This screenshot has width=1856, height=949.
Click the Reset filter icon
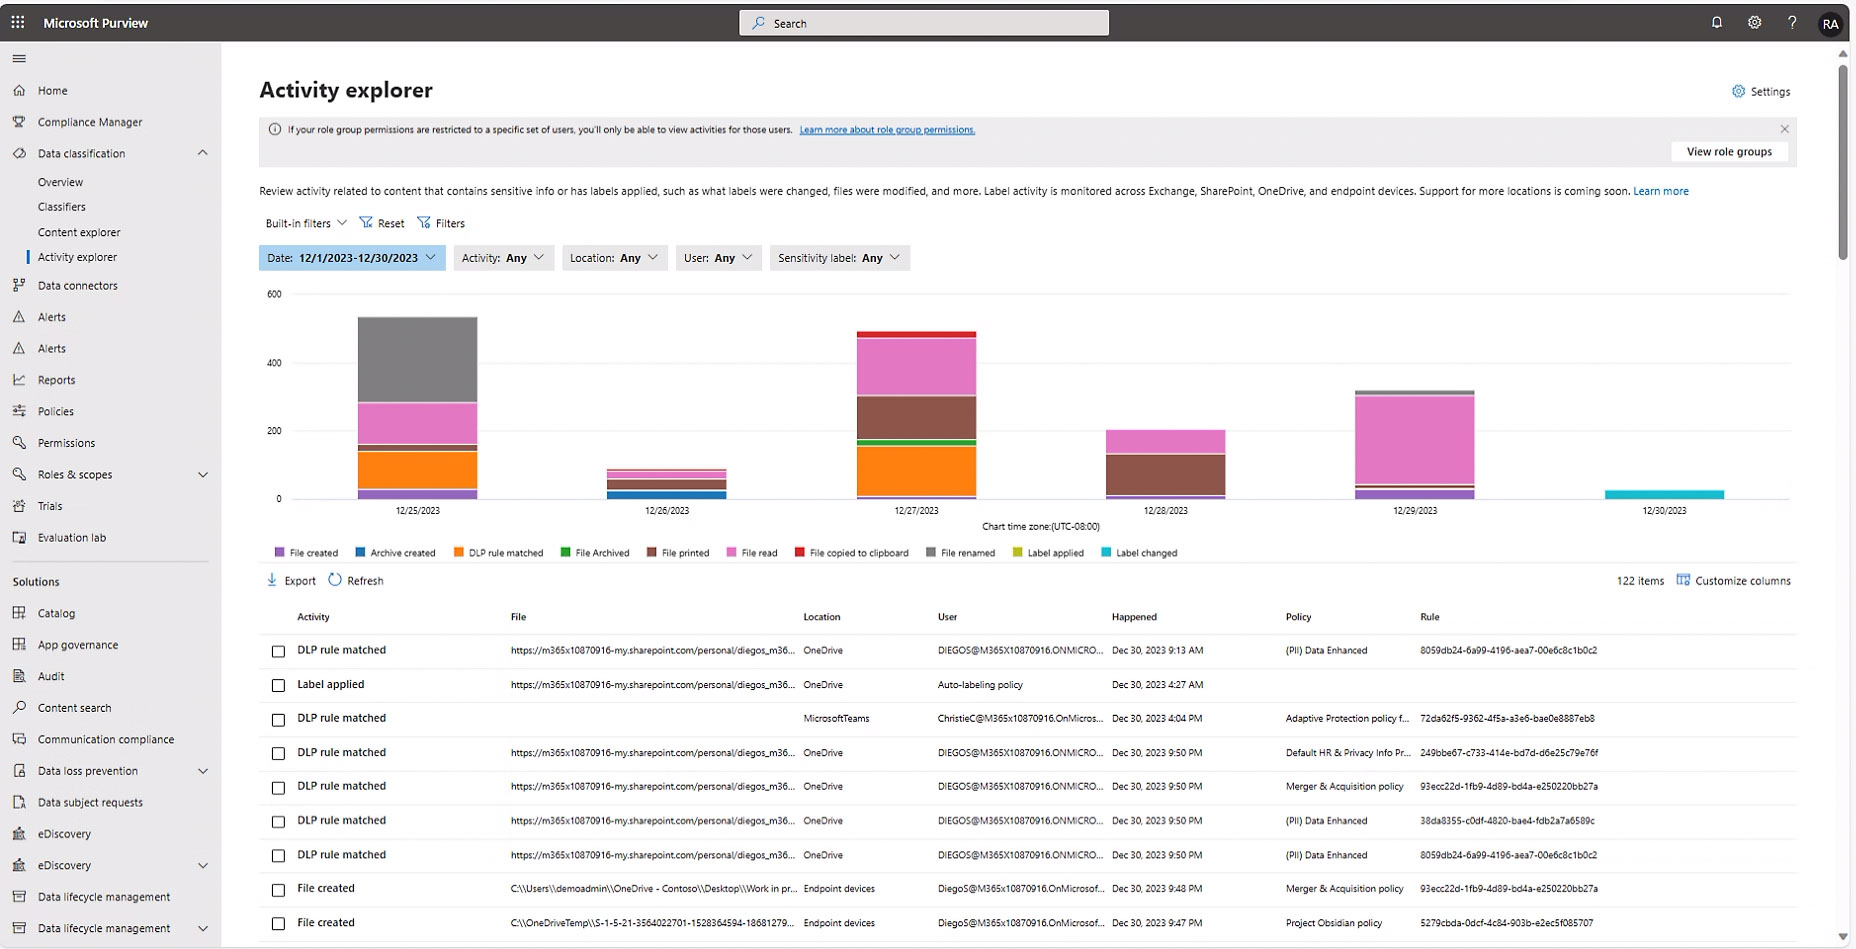(366, 222)
